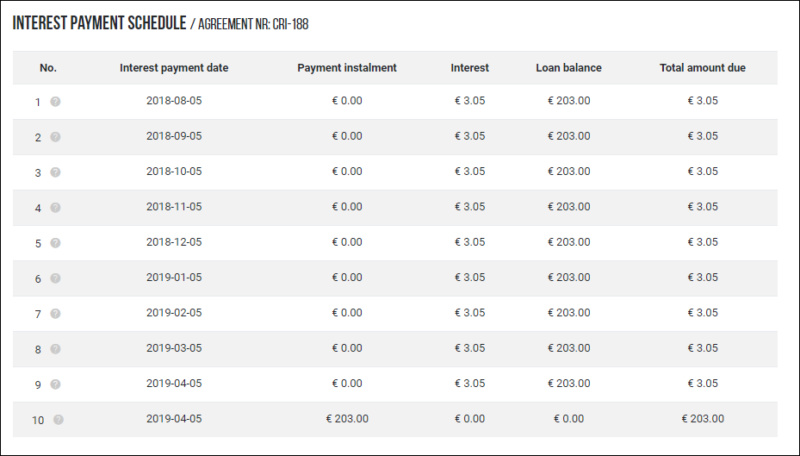Screen dimensions: 800x456
Task: Click the question mark icon for row 6
Action: click(x=55, y=278)
